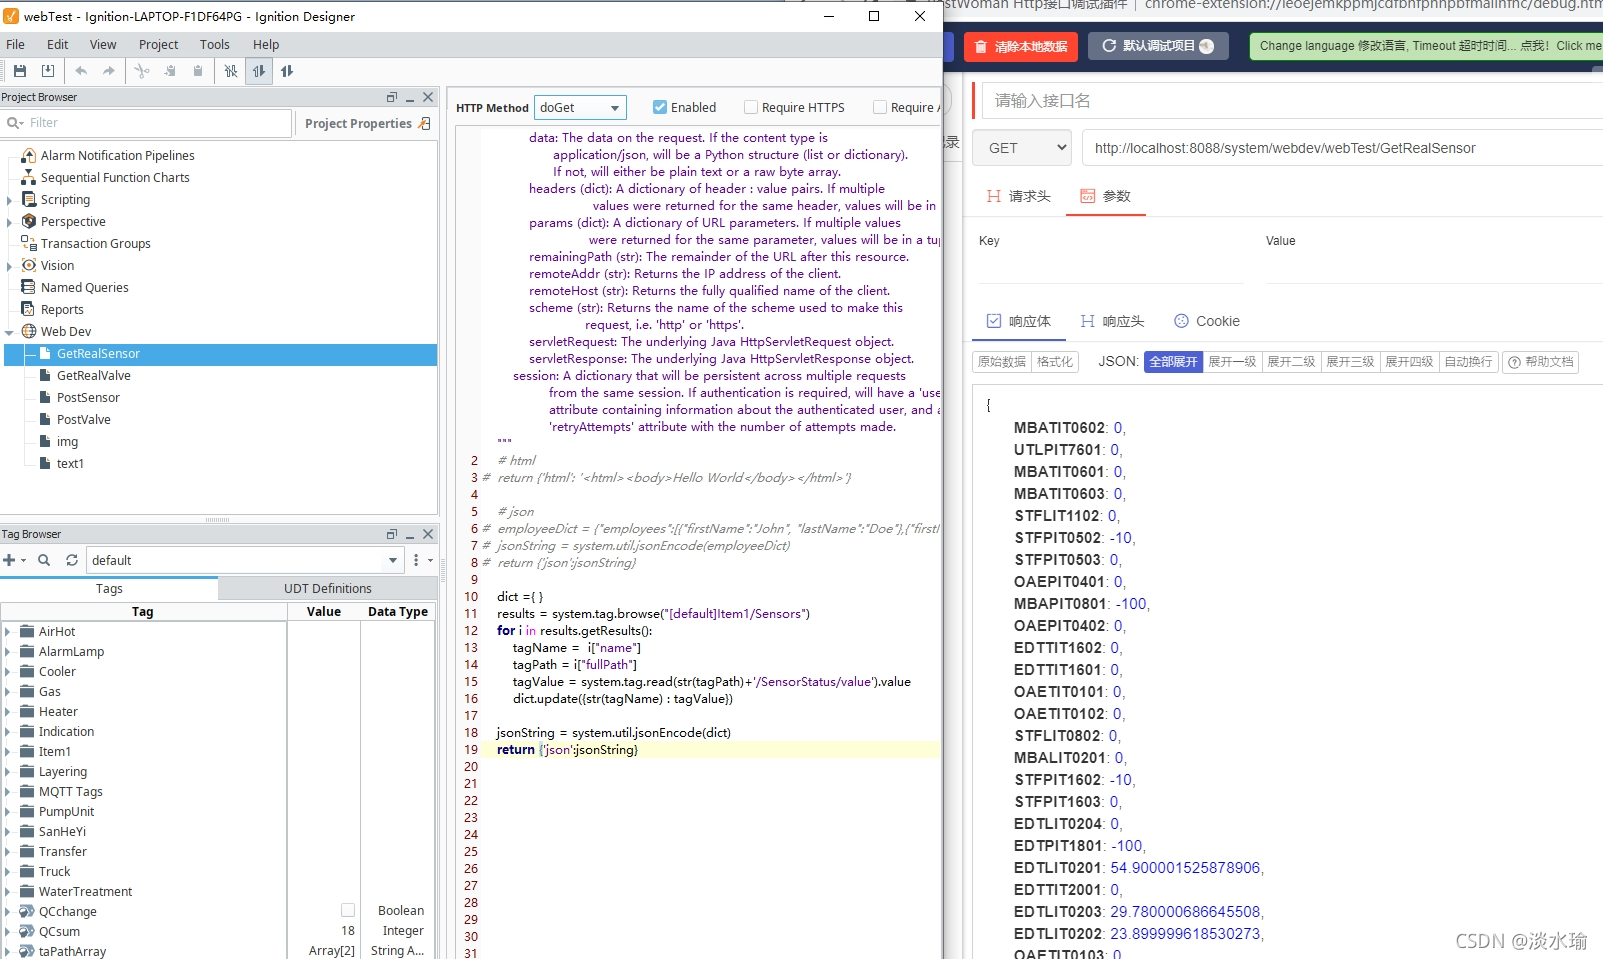Image resolution: width=1603 pixels, height=959 pixels.
Task: Click the 展开一级 button
Action: (1231, 362)
